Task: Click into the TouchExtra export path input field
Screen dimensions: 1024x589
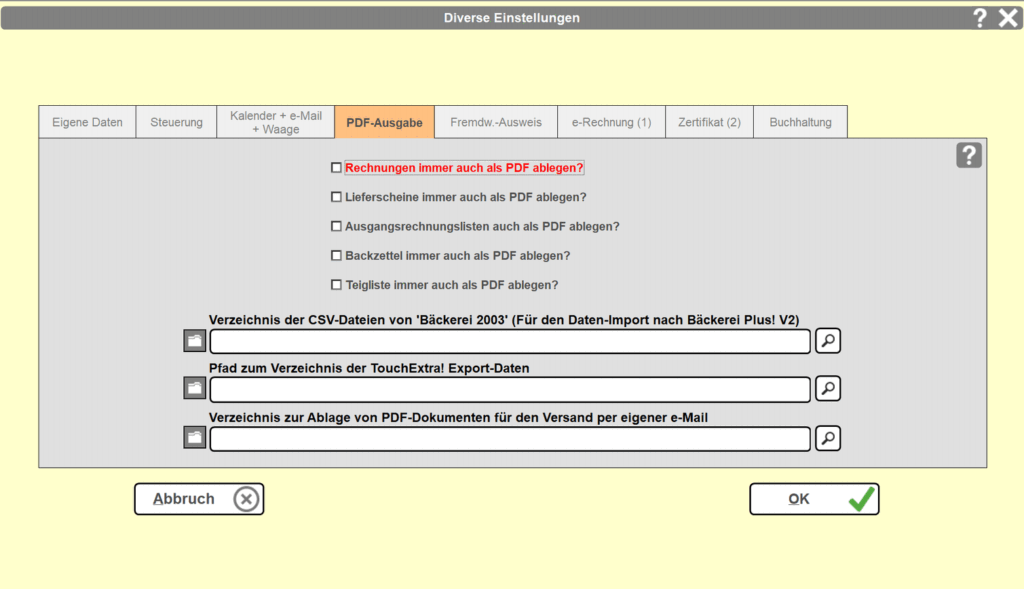Action: (509, 389)
